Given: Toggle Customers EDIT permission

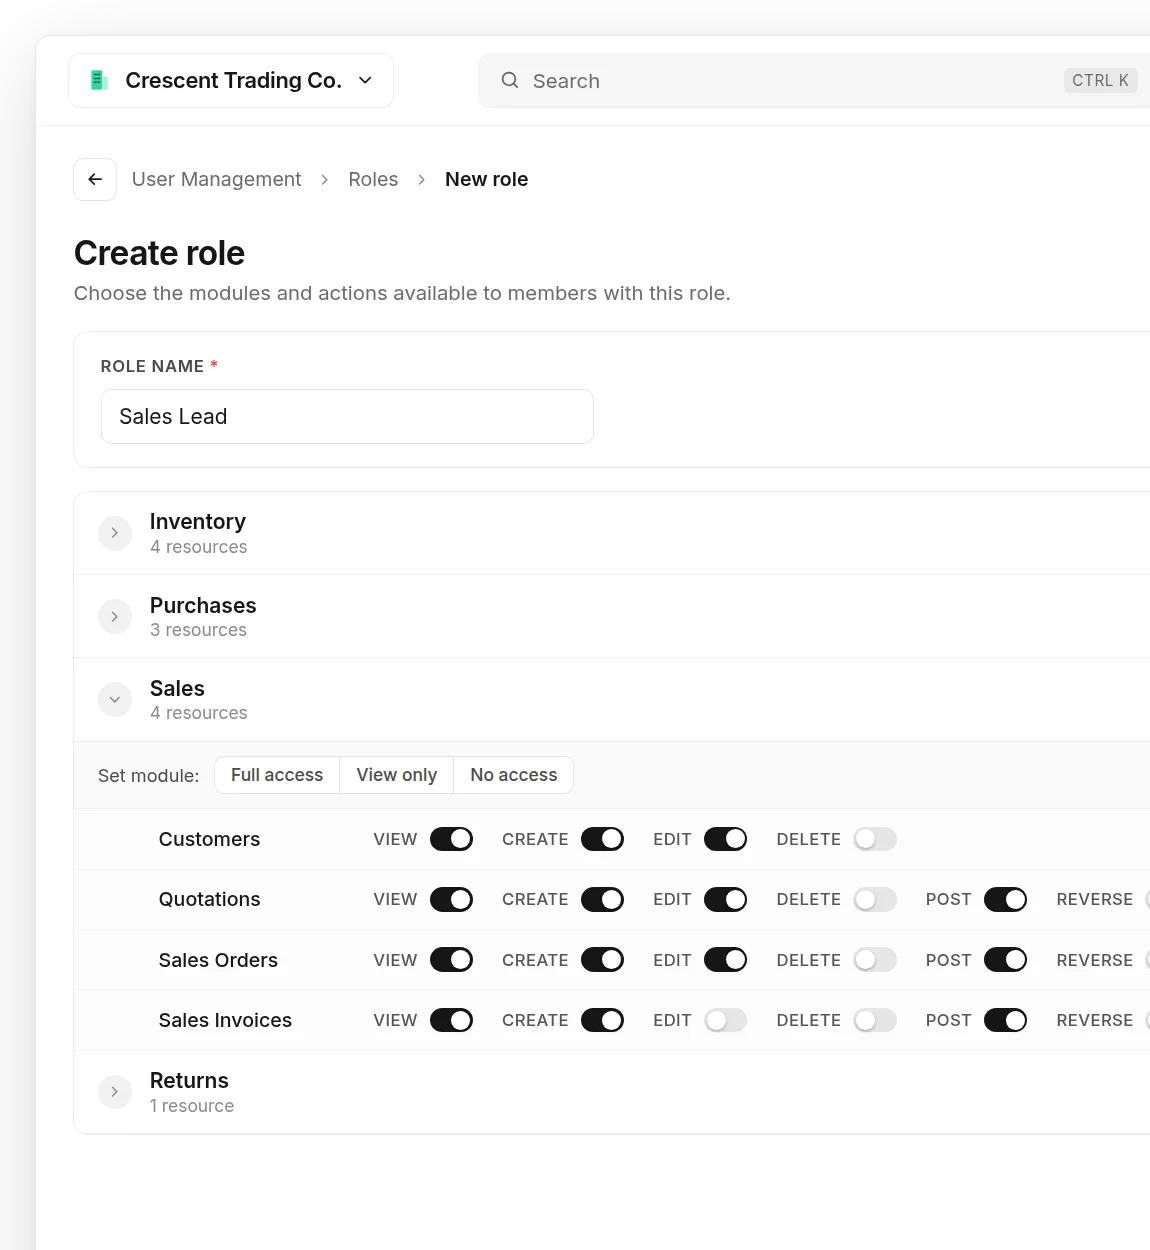Looking at the screenshot, I should [725, 839].
